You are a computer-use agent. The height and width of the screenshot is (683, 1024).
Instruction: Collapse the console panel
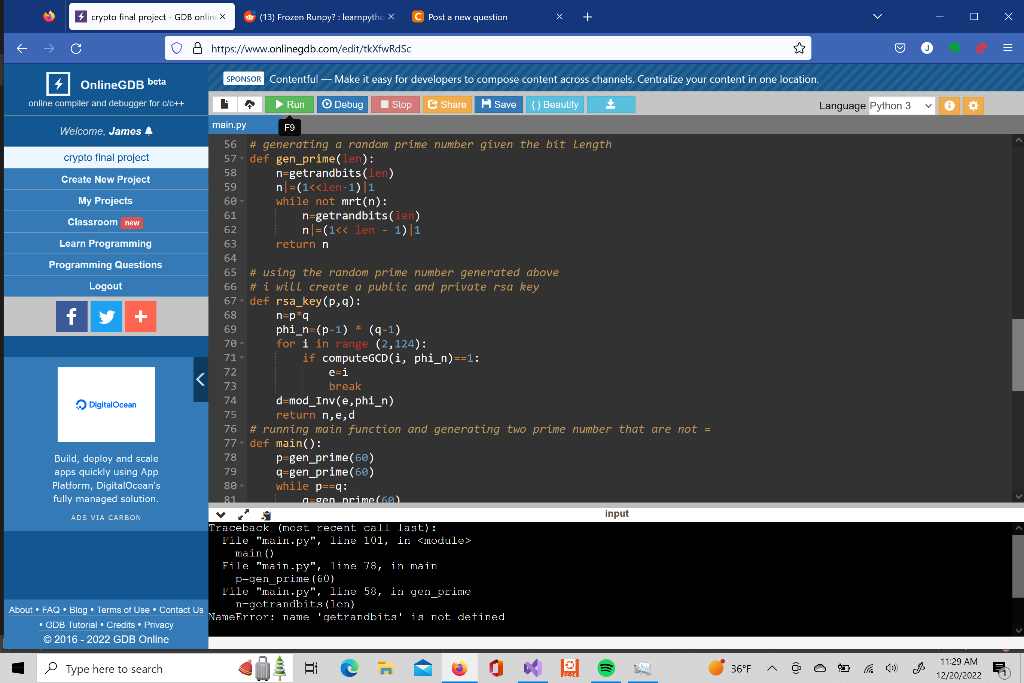click(221, 514)
